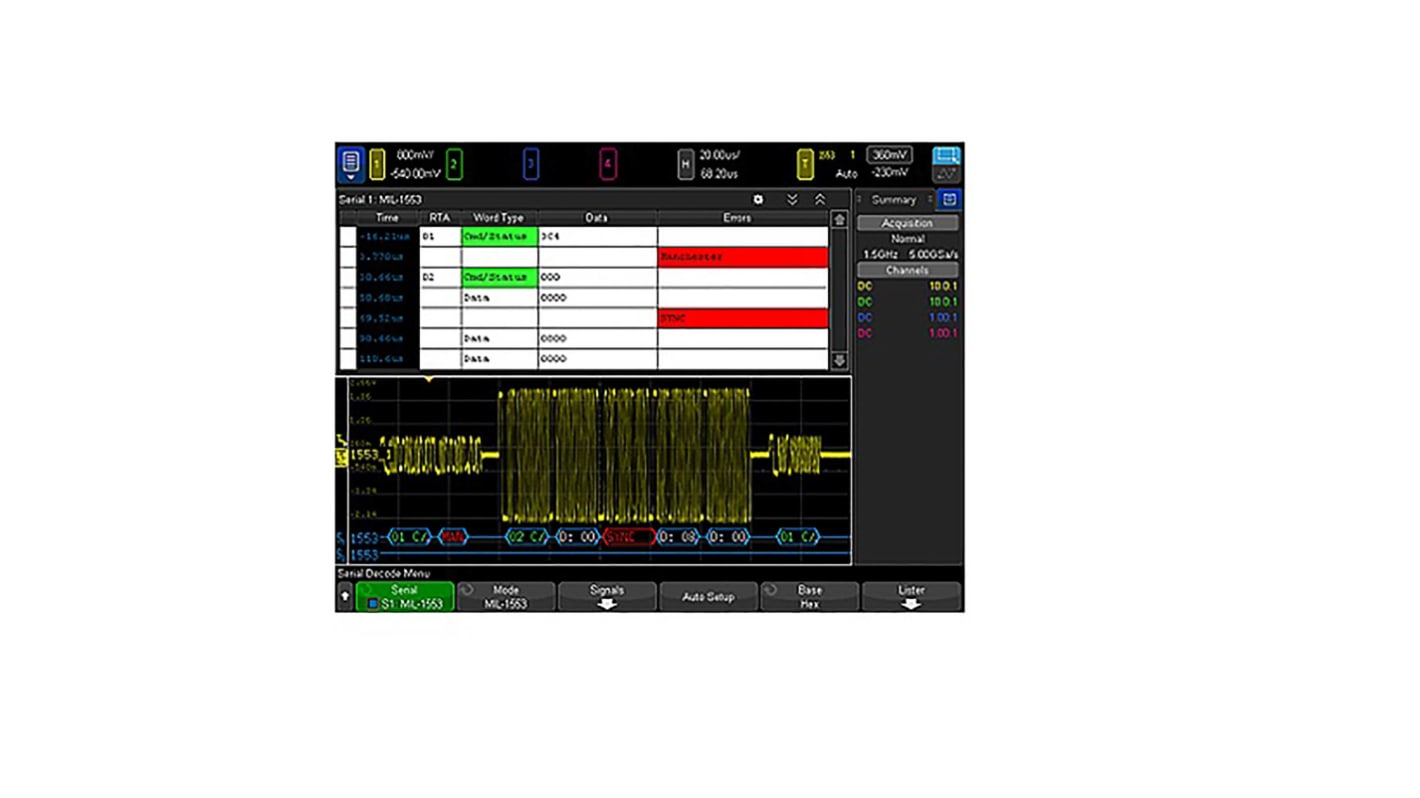Select channel 1 yellow badge
This screenshot has width=1420, height=798.
pyautogui.click(x=377, y=164)
